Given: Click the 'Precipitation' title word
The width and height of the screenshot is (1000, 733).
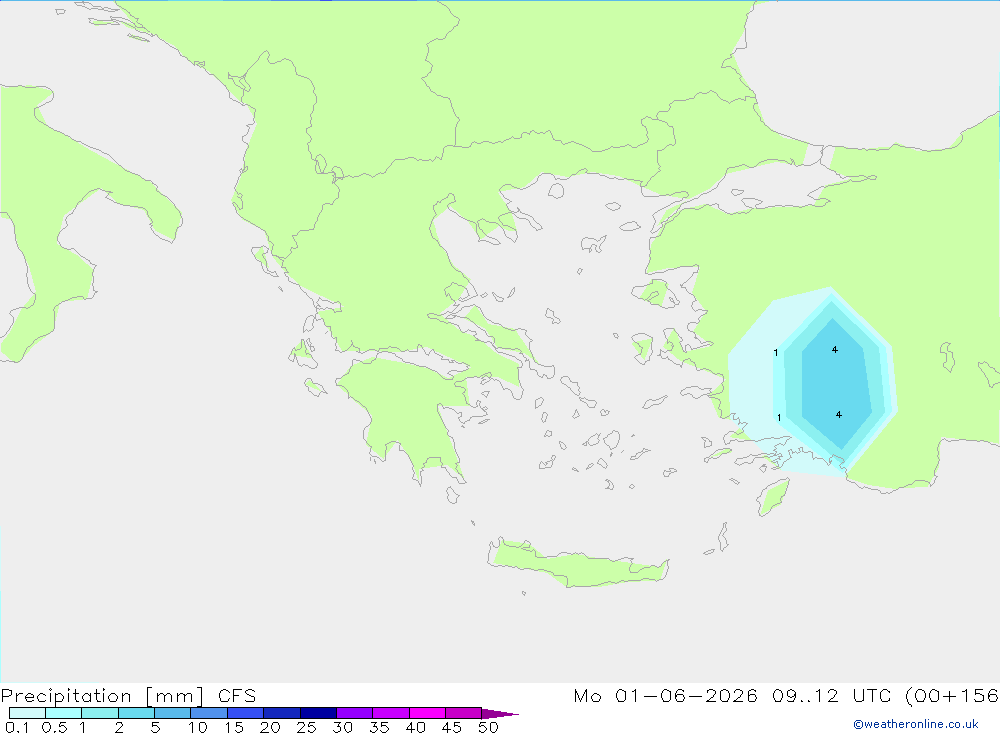Looking at the screenshot, I should tap(66, 696).
